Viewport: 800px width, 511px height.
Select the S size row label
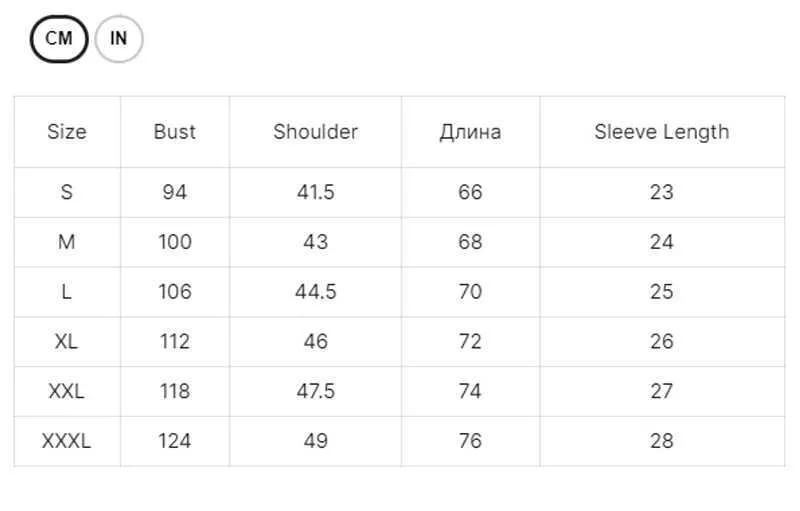coord(67,192)
